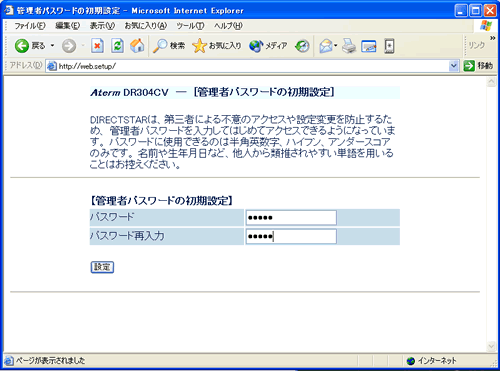This screenshot has height=371, width=500.
Task: Close the Internet Explorer window
Action: pos(490,11)
